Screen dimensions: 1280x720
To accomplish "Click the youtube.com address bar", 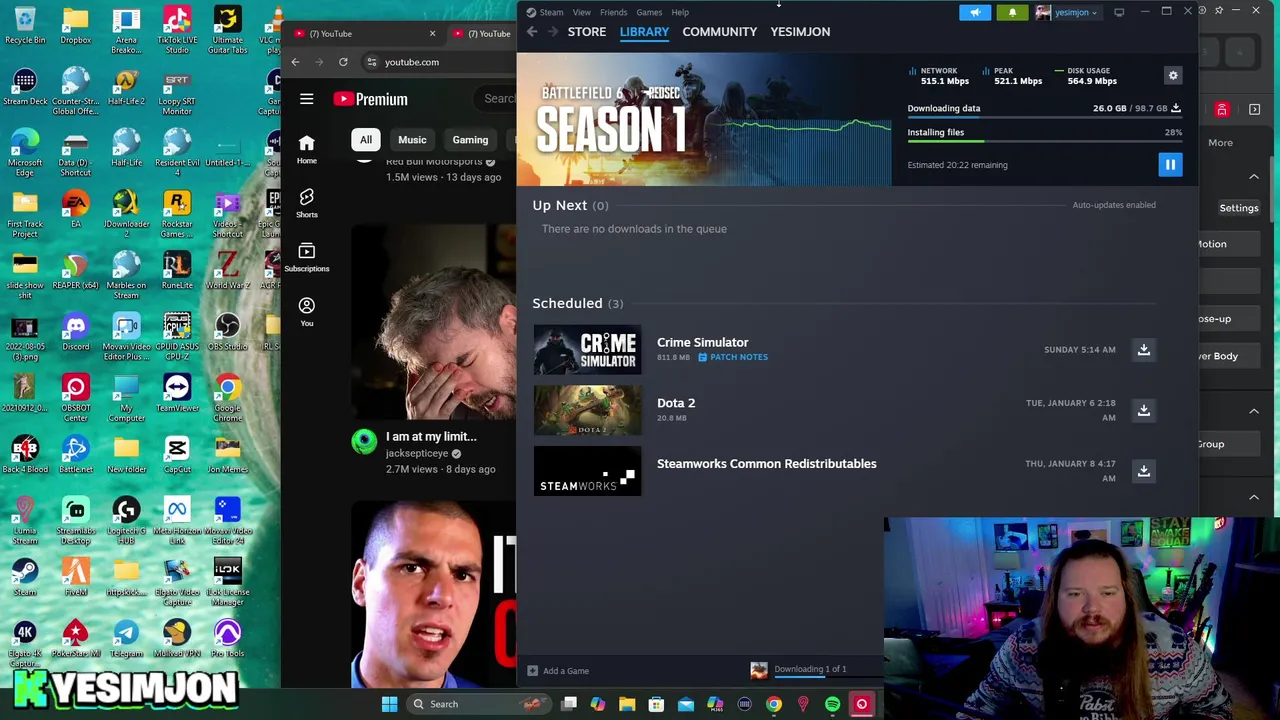I will (436, 62).
